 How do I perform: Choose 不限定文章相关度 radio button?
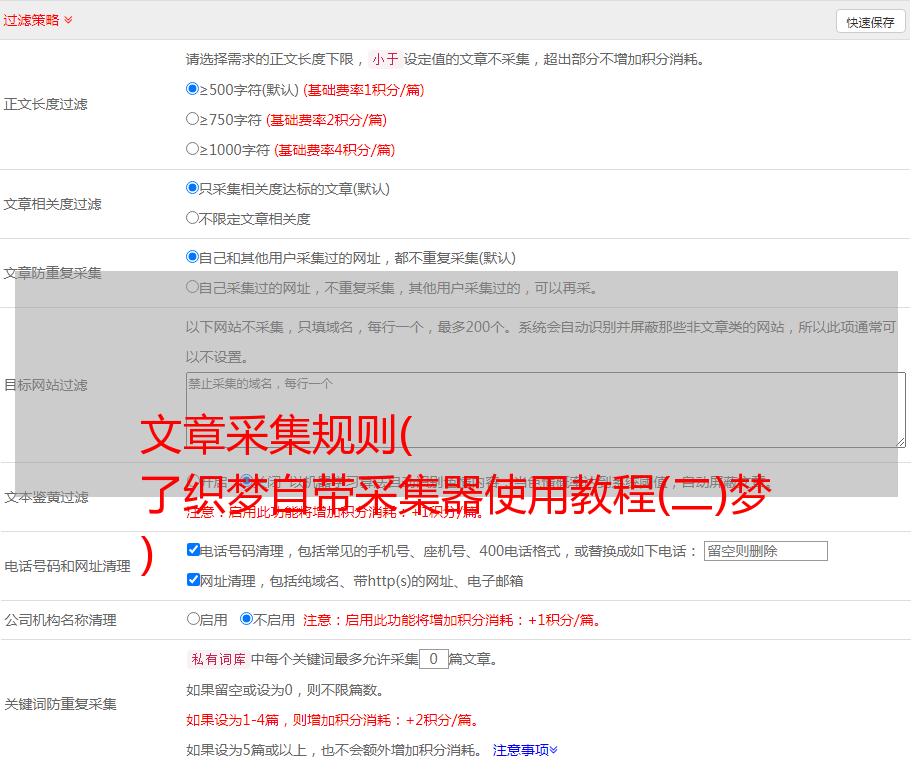193,217
